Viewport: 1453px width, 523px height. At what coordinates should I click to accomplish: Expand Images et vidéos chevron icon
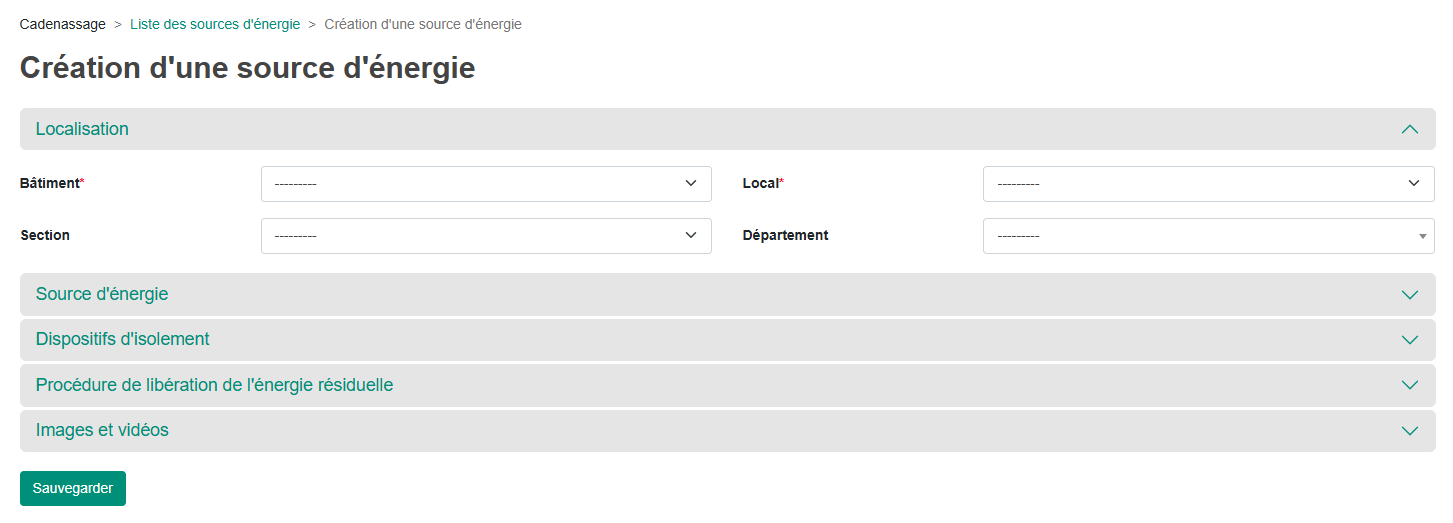click(1410, 431)
